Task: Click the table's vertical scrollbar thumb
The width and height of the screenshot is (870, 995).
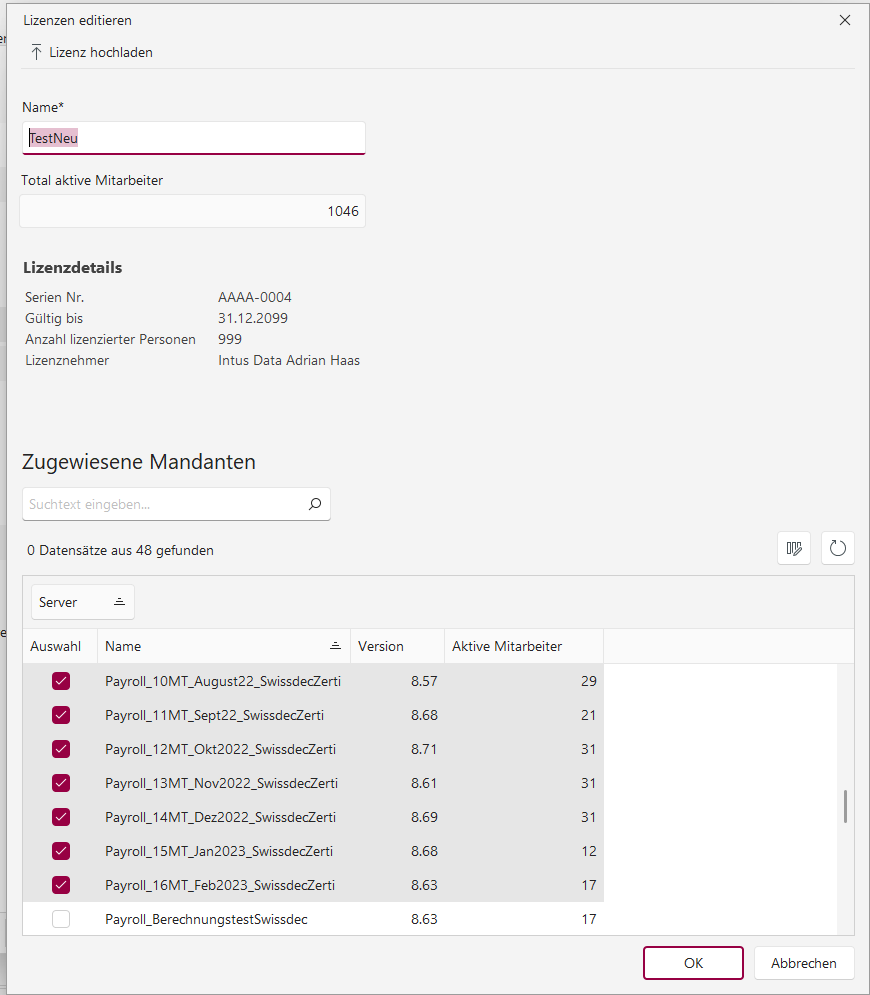Action: [x=845, y=806]
